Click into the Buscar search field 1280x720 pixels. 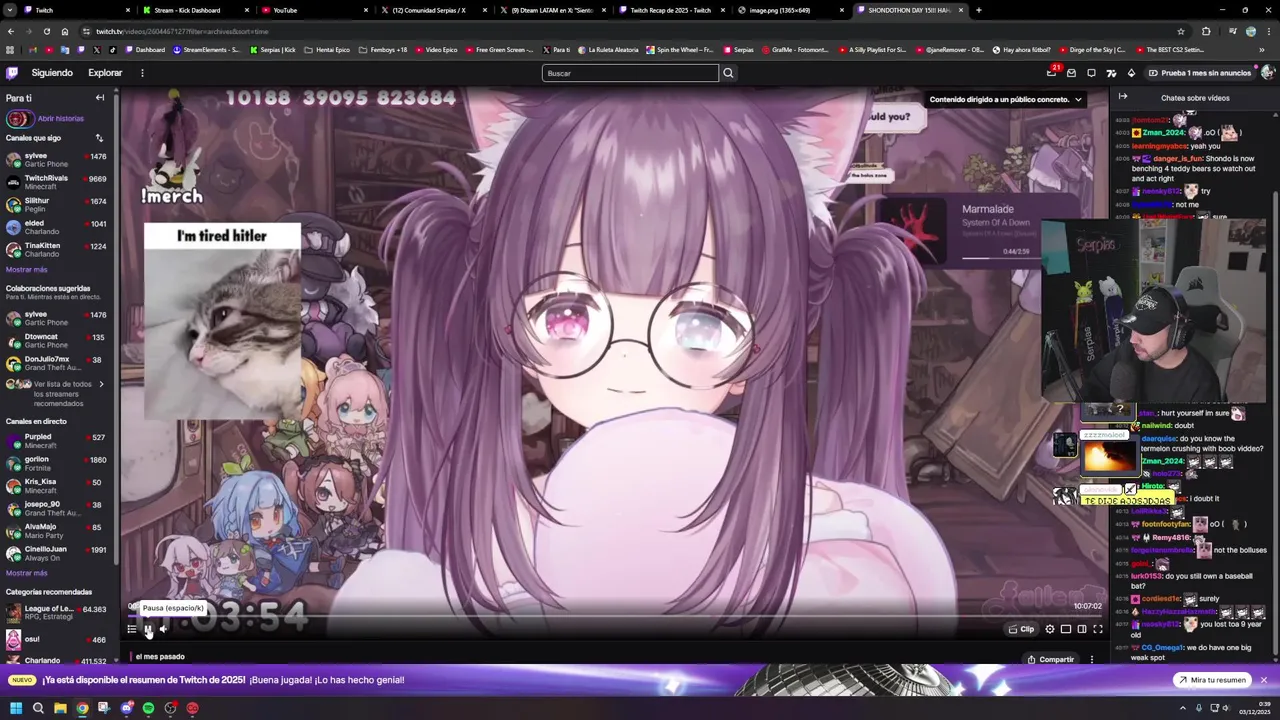tap(630, 73)
